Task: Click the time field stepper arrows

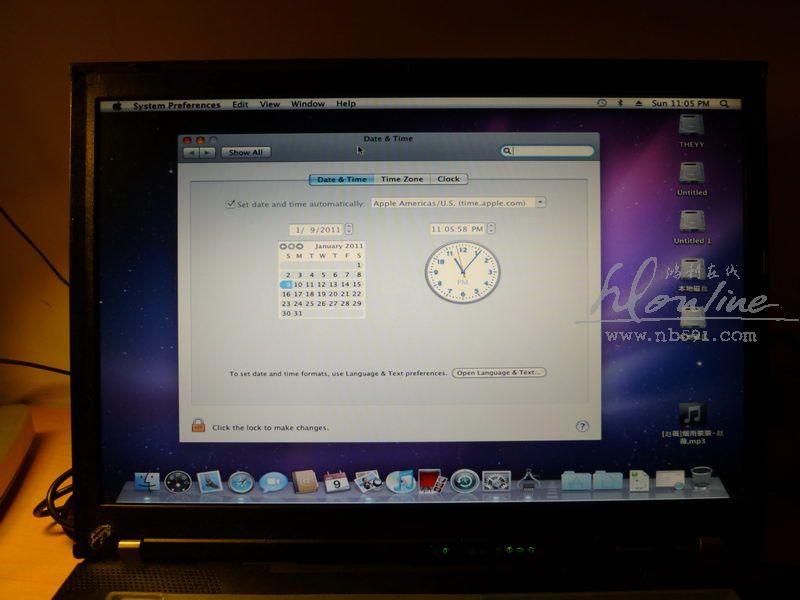Action: [x=491, y=228]
